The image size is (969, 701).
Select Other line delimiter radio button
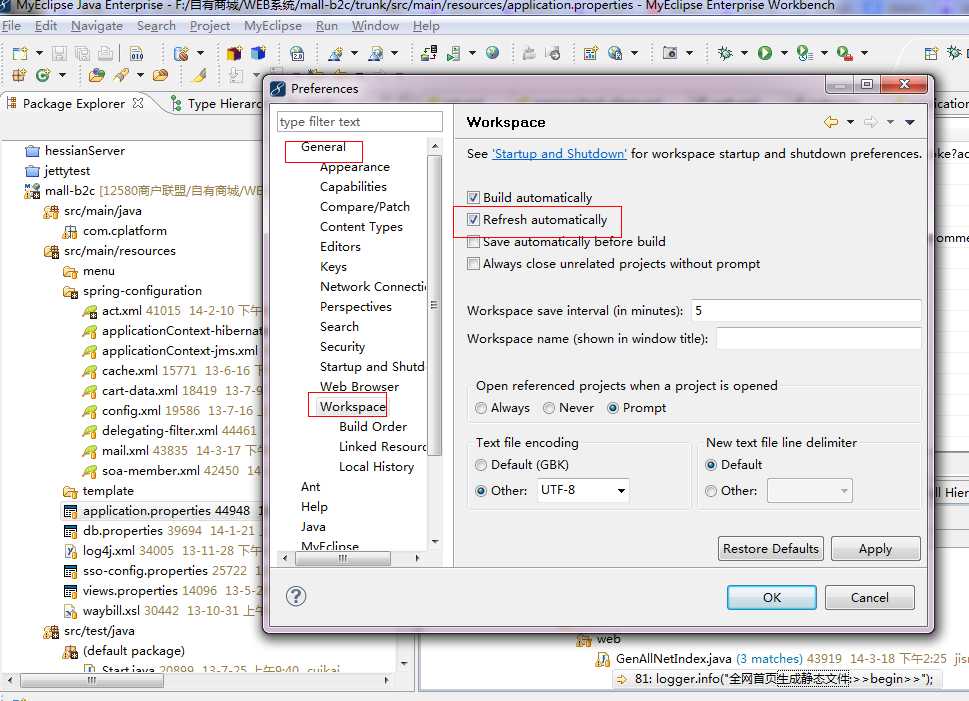pos(711,491)
